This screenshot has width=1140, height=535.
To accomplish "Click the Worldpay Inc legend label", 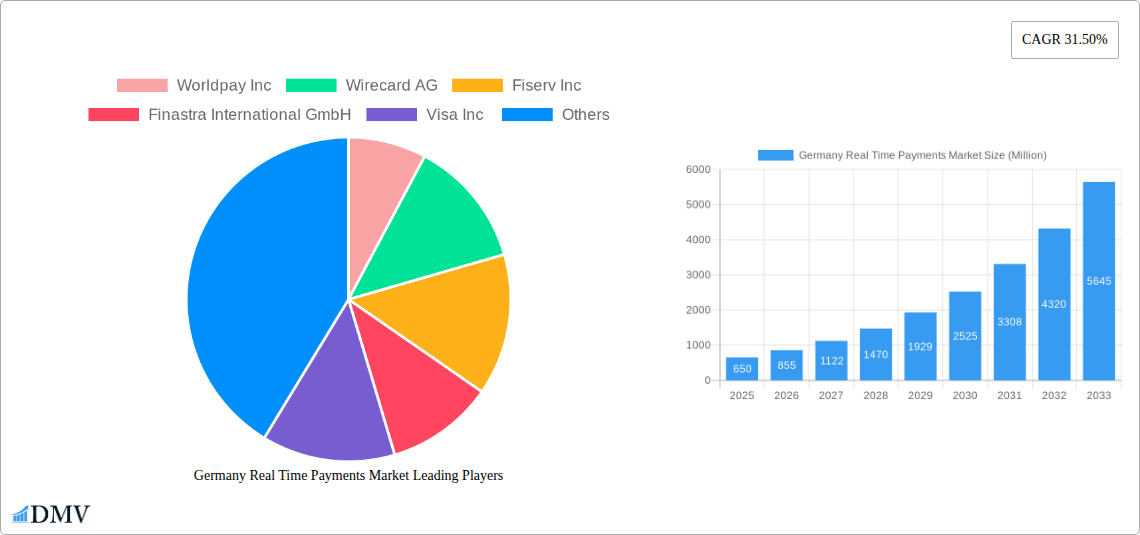I will (x=224, y=86).
